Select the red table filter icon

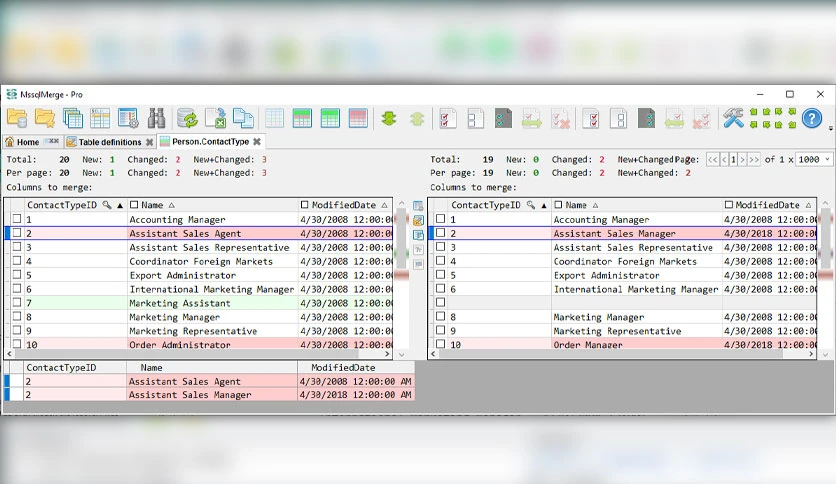[358, 118]
